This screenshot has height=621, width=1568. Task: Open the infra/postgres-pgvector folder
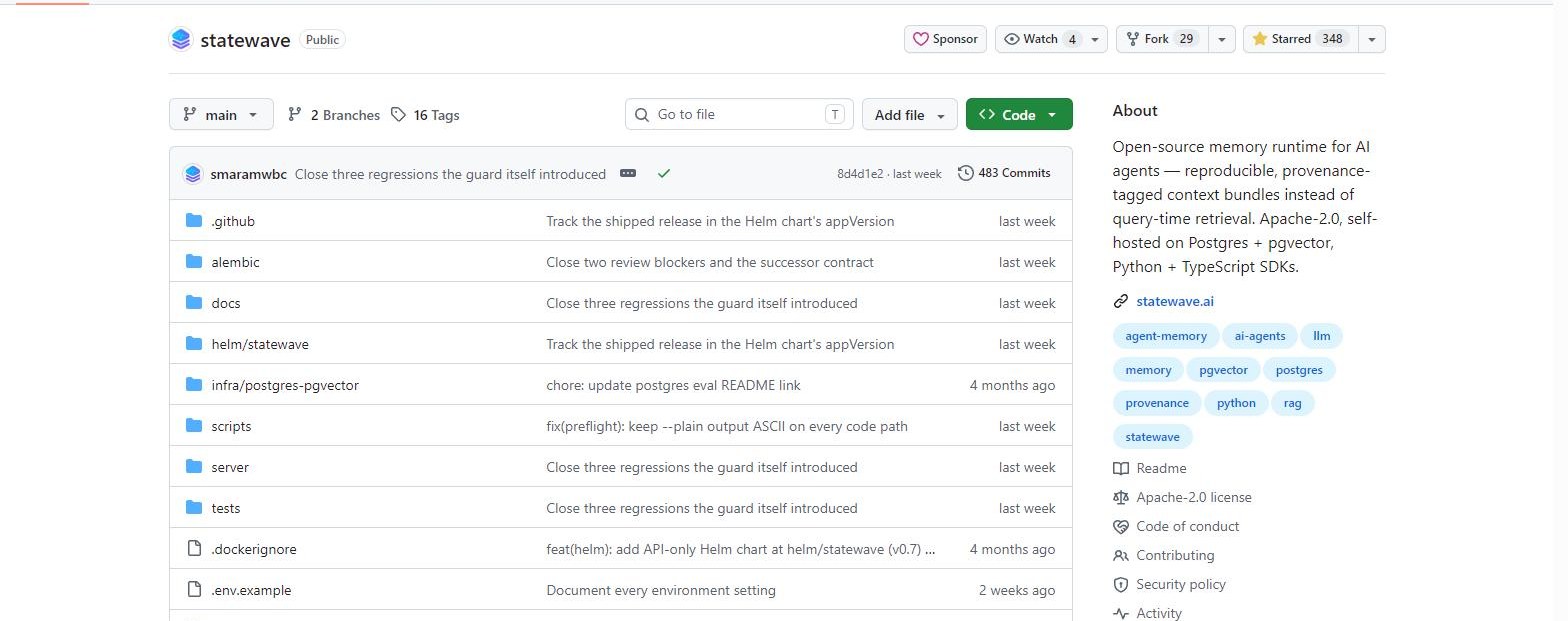click(285, 385)
